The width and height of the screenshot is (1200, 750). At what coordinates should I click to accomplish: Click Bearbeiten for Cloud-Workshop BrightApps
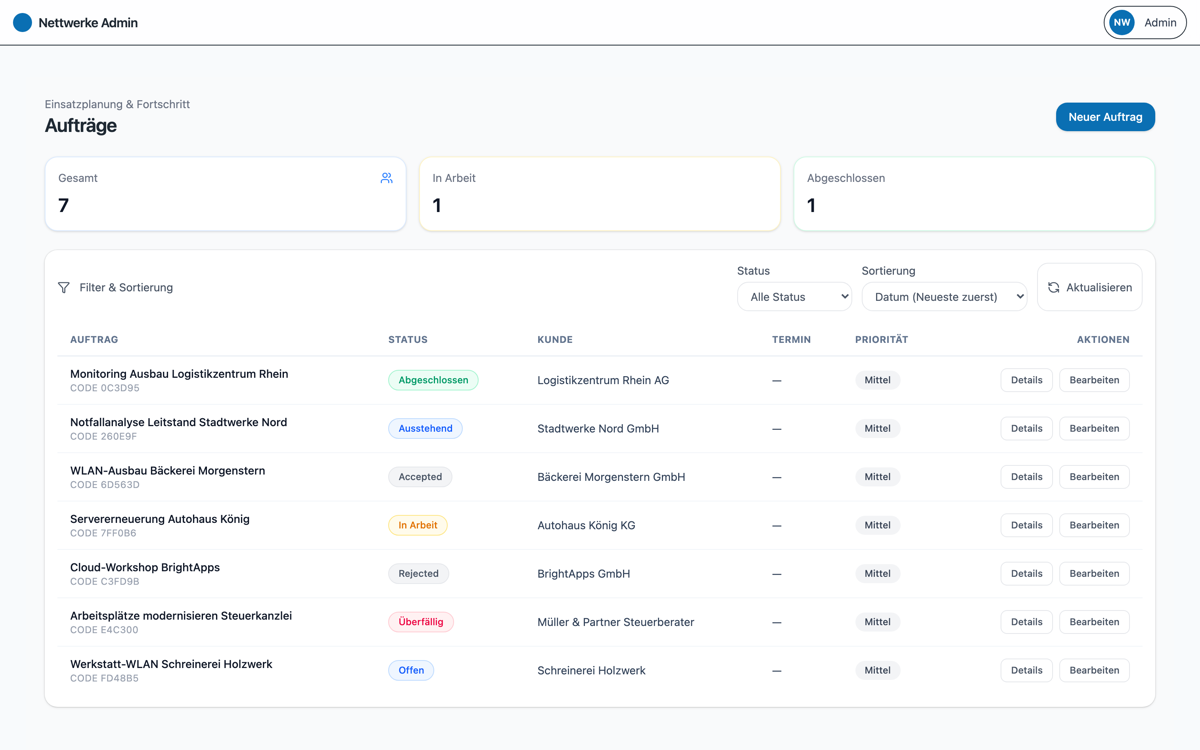click(1094, 573)
